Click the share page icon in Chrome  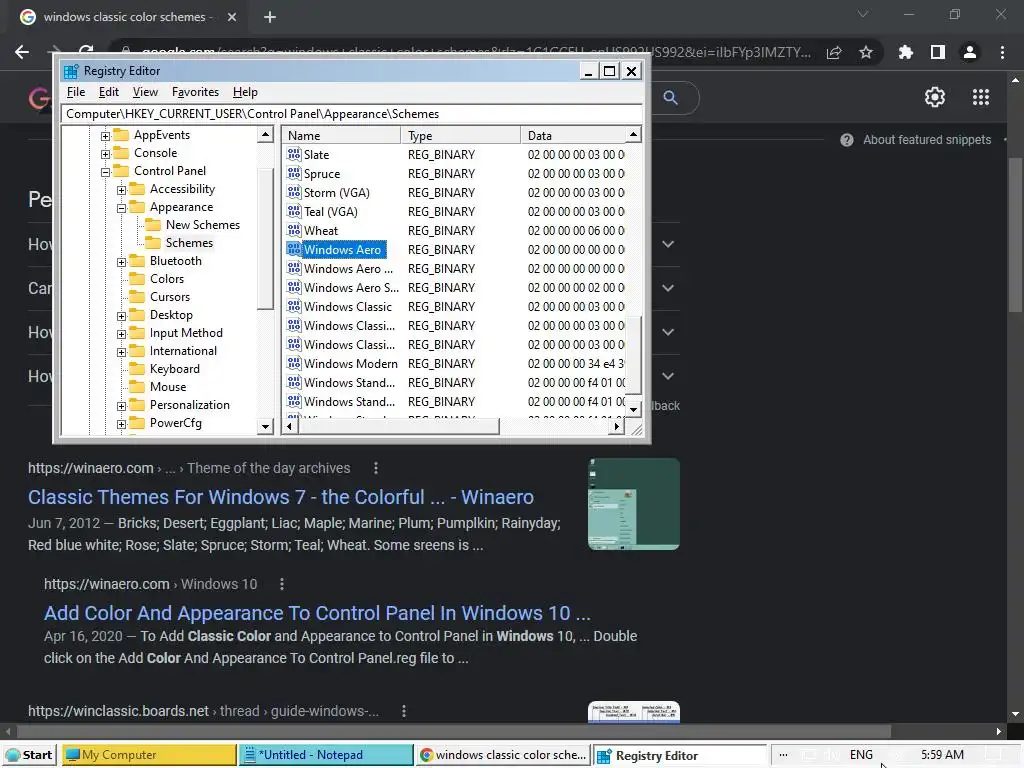[834, 52]
